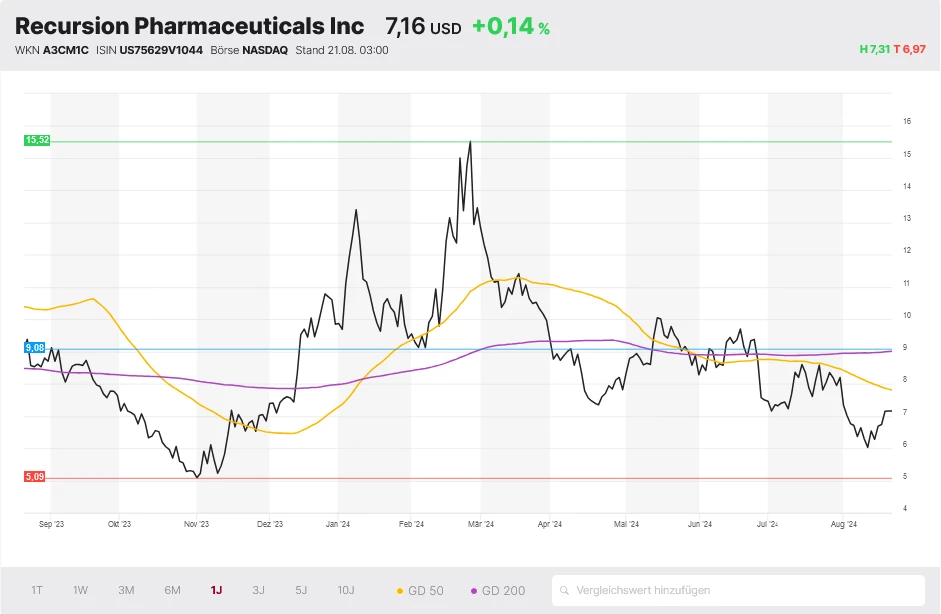
Task: Click the yellow GD 50 legend dot
Action: 399,590
